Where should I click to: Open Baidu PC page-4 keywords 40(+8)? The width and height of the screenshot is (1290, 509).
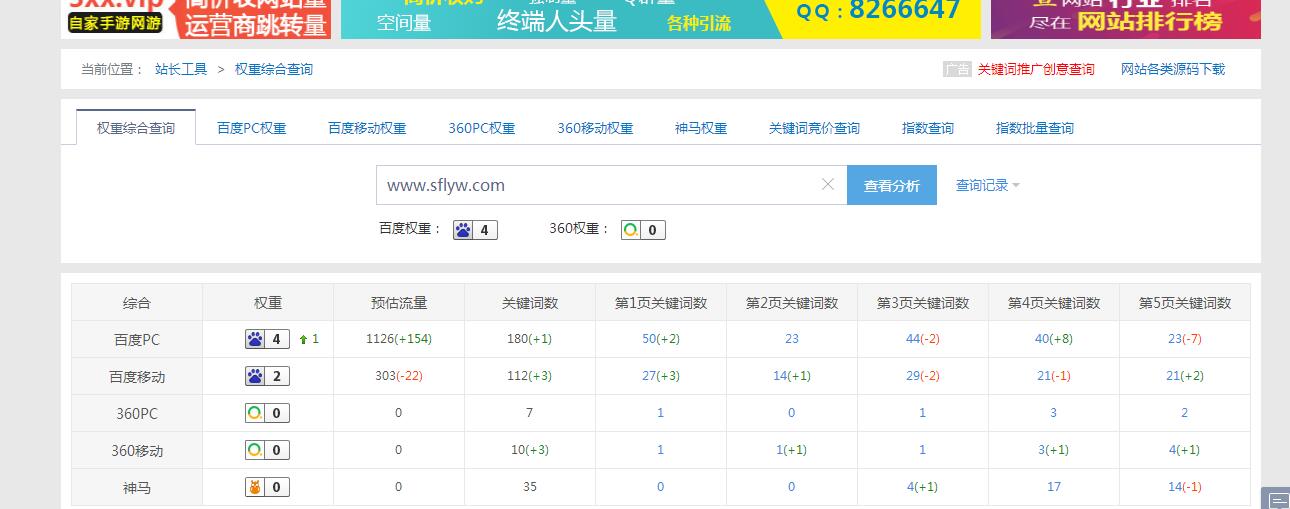(x=1054, y=339)
